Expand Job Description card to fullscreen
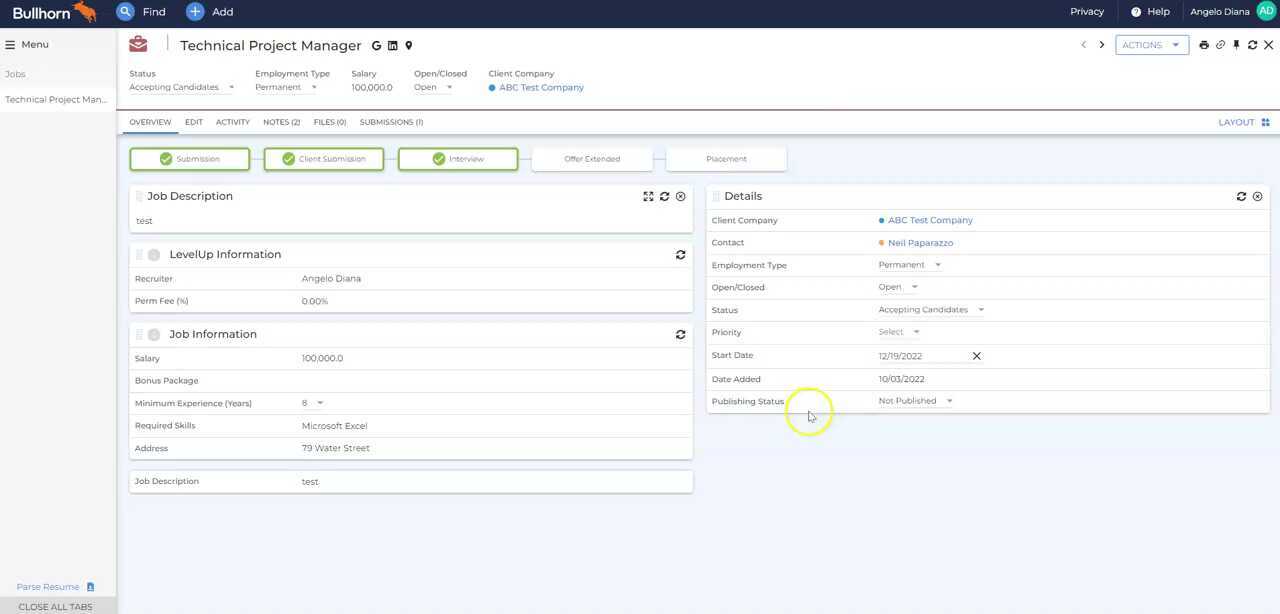Screen dimensions: 1280x614 click(647, 196)
